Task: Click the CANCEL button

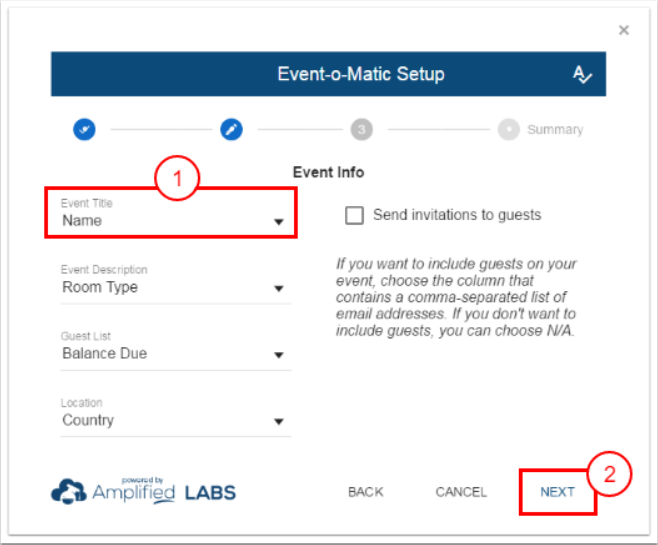Action: click(x=461, y=492)
